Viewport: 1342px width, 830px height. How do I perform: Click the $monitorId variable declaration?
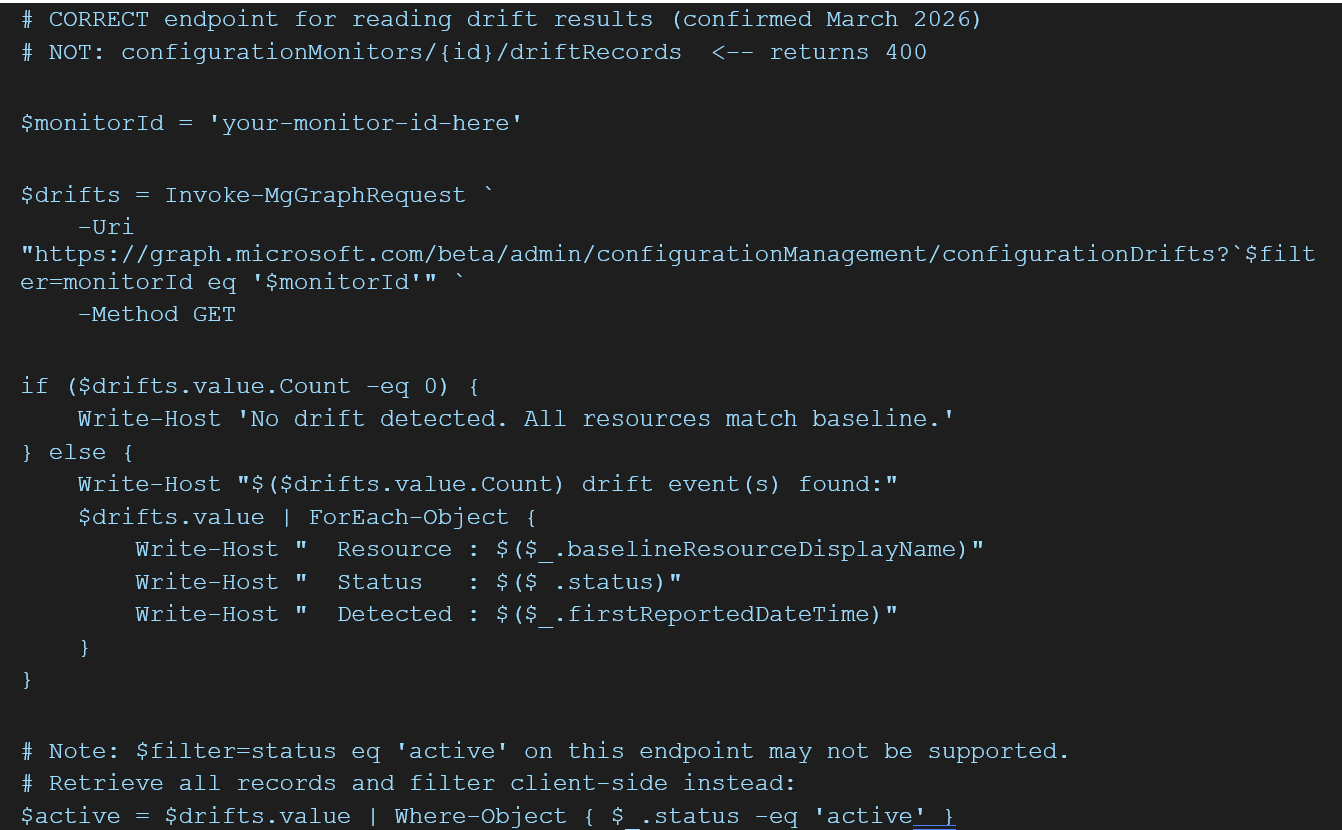pos(92,124)
